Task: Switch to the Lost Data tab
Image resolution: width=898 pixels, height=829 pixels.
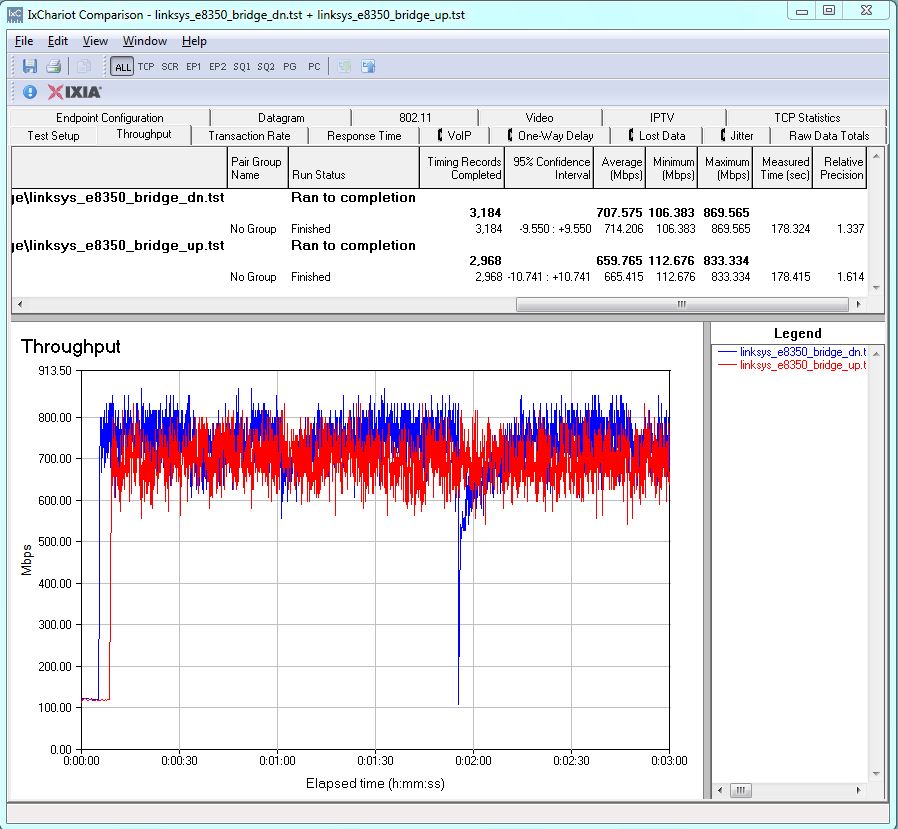Action: [657, 136]
